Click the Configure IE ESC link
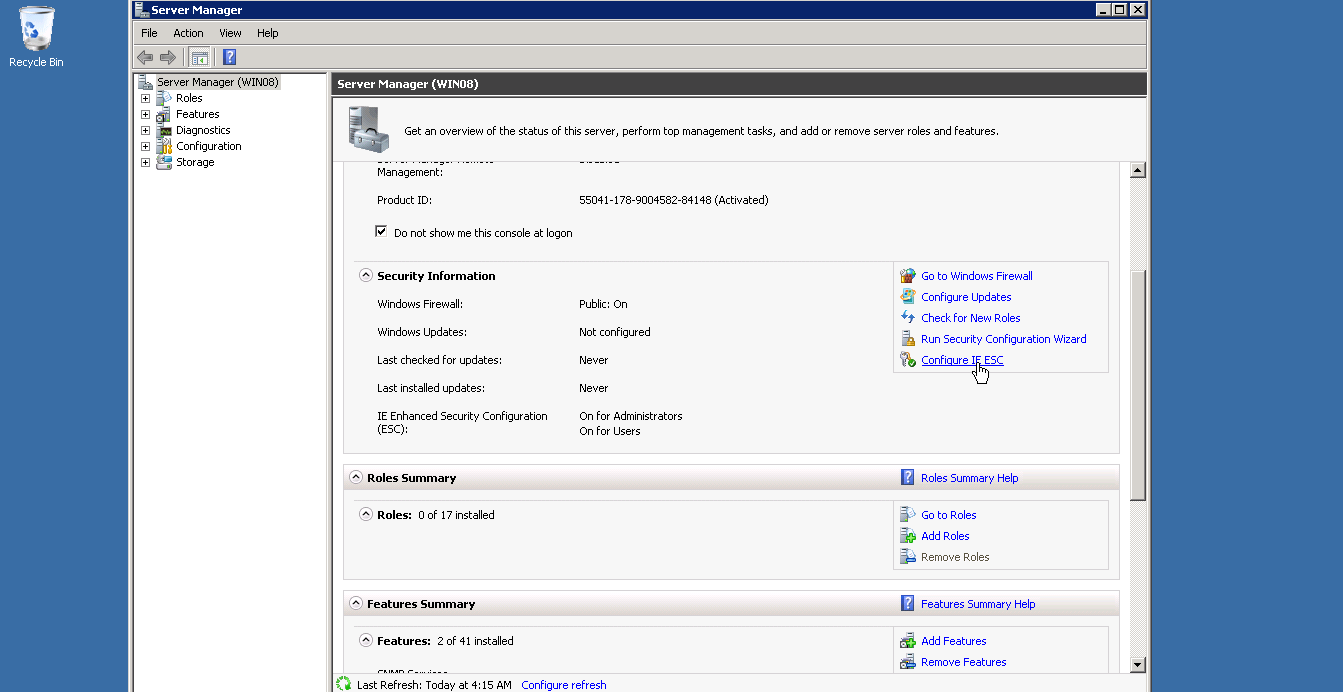This screenshot has width=1343, height=692. (x=962, y=360)
